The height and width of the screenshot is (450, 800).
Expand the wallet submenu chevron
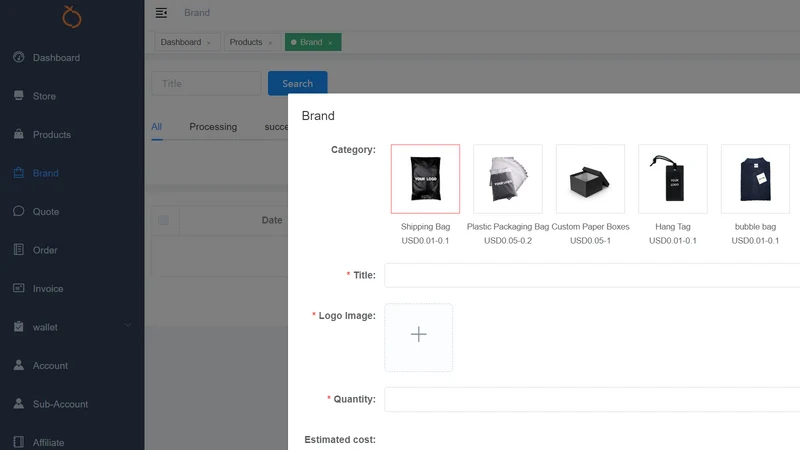point(128,326)
